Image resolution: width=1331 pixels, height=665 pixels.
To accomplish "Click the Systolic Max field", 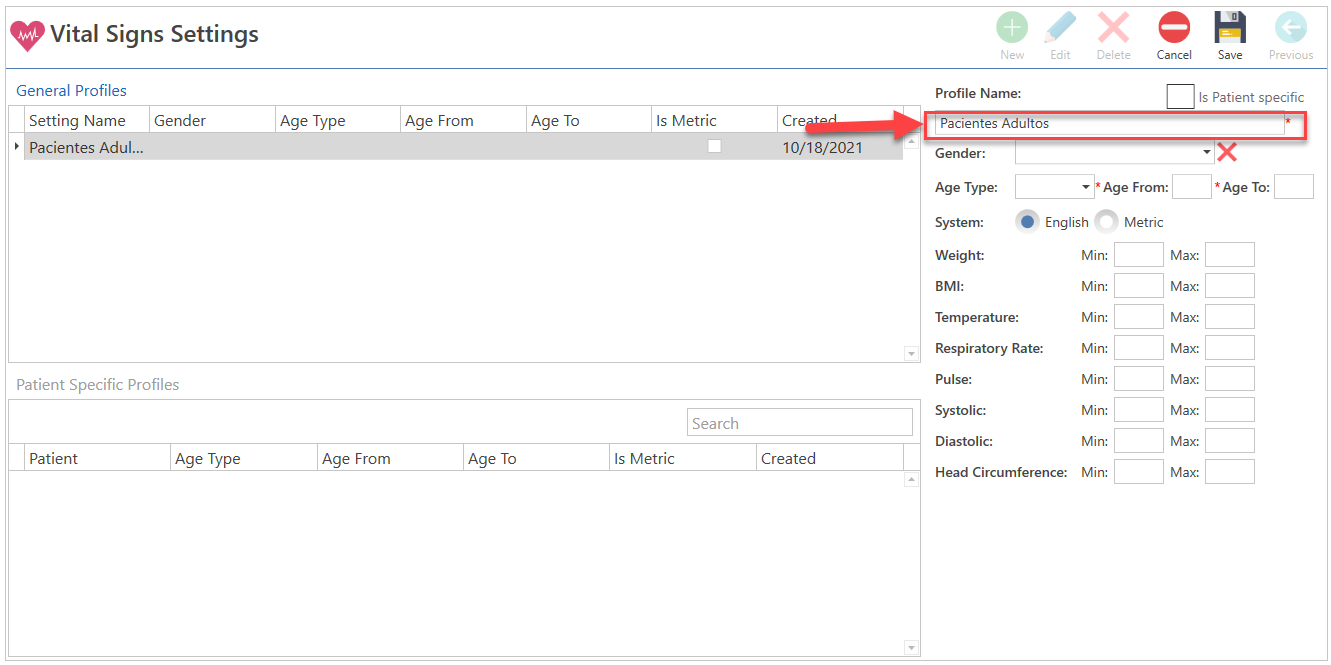I will (1229, 410).
